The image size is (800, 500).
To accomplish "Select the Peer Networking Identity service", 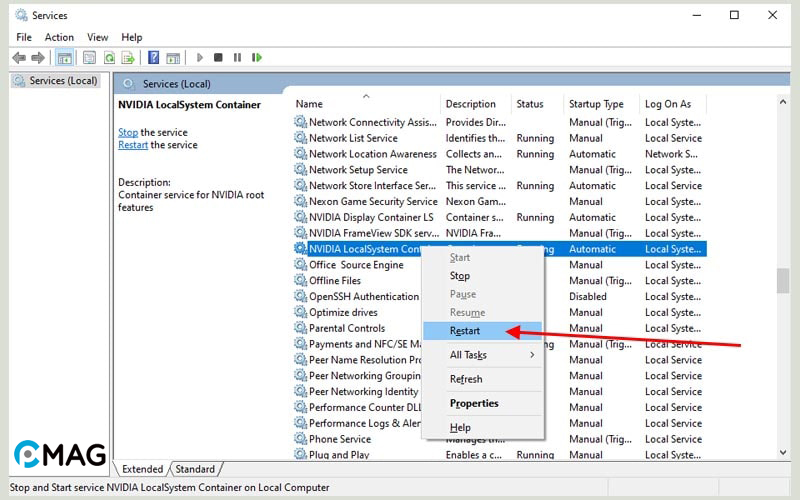I will click(x=363, y=391).
